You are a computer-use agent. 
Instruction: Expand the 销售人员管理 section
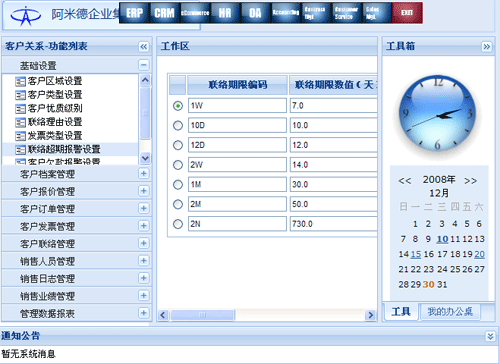144,261
